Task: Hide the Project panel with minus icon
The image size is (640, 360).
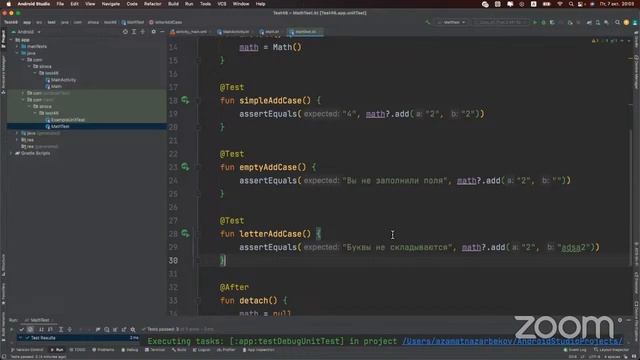Action: click(162, 32)
